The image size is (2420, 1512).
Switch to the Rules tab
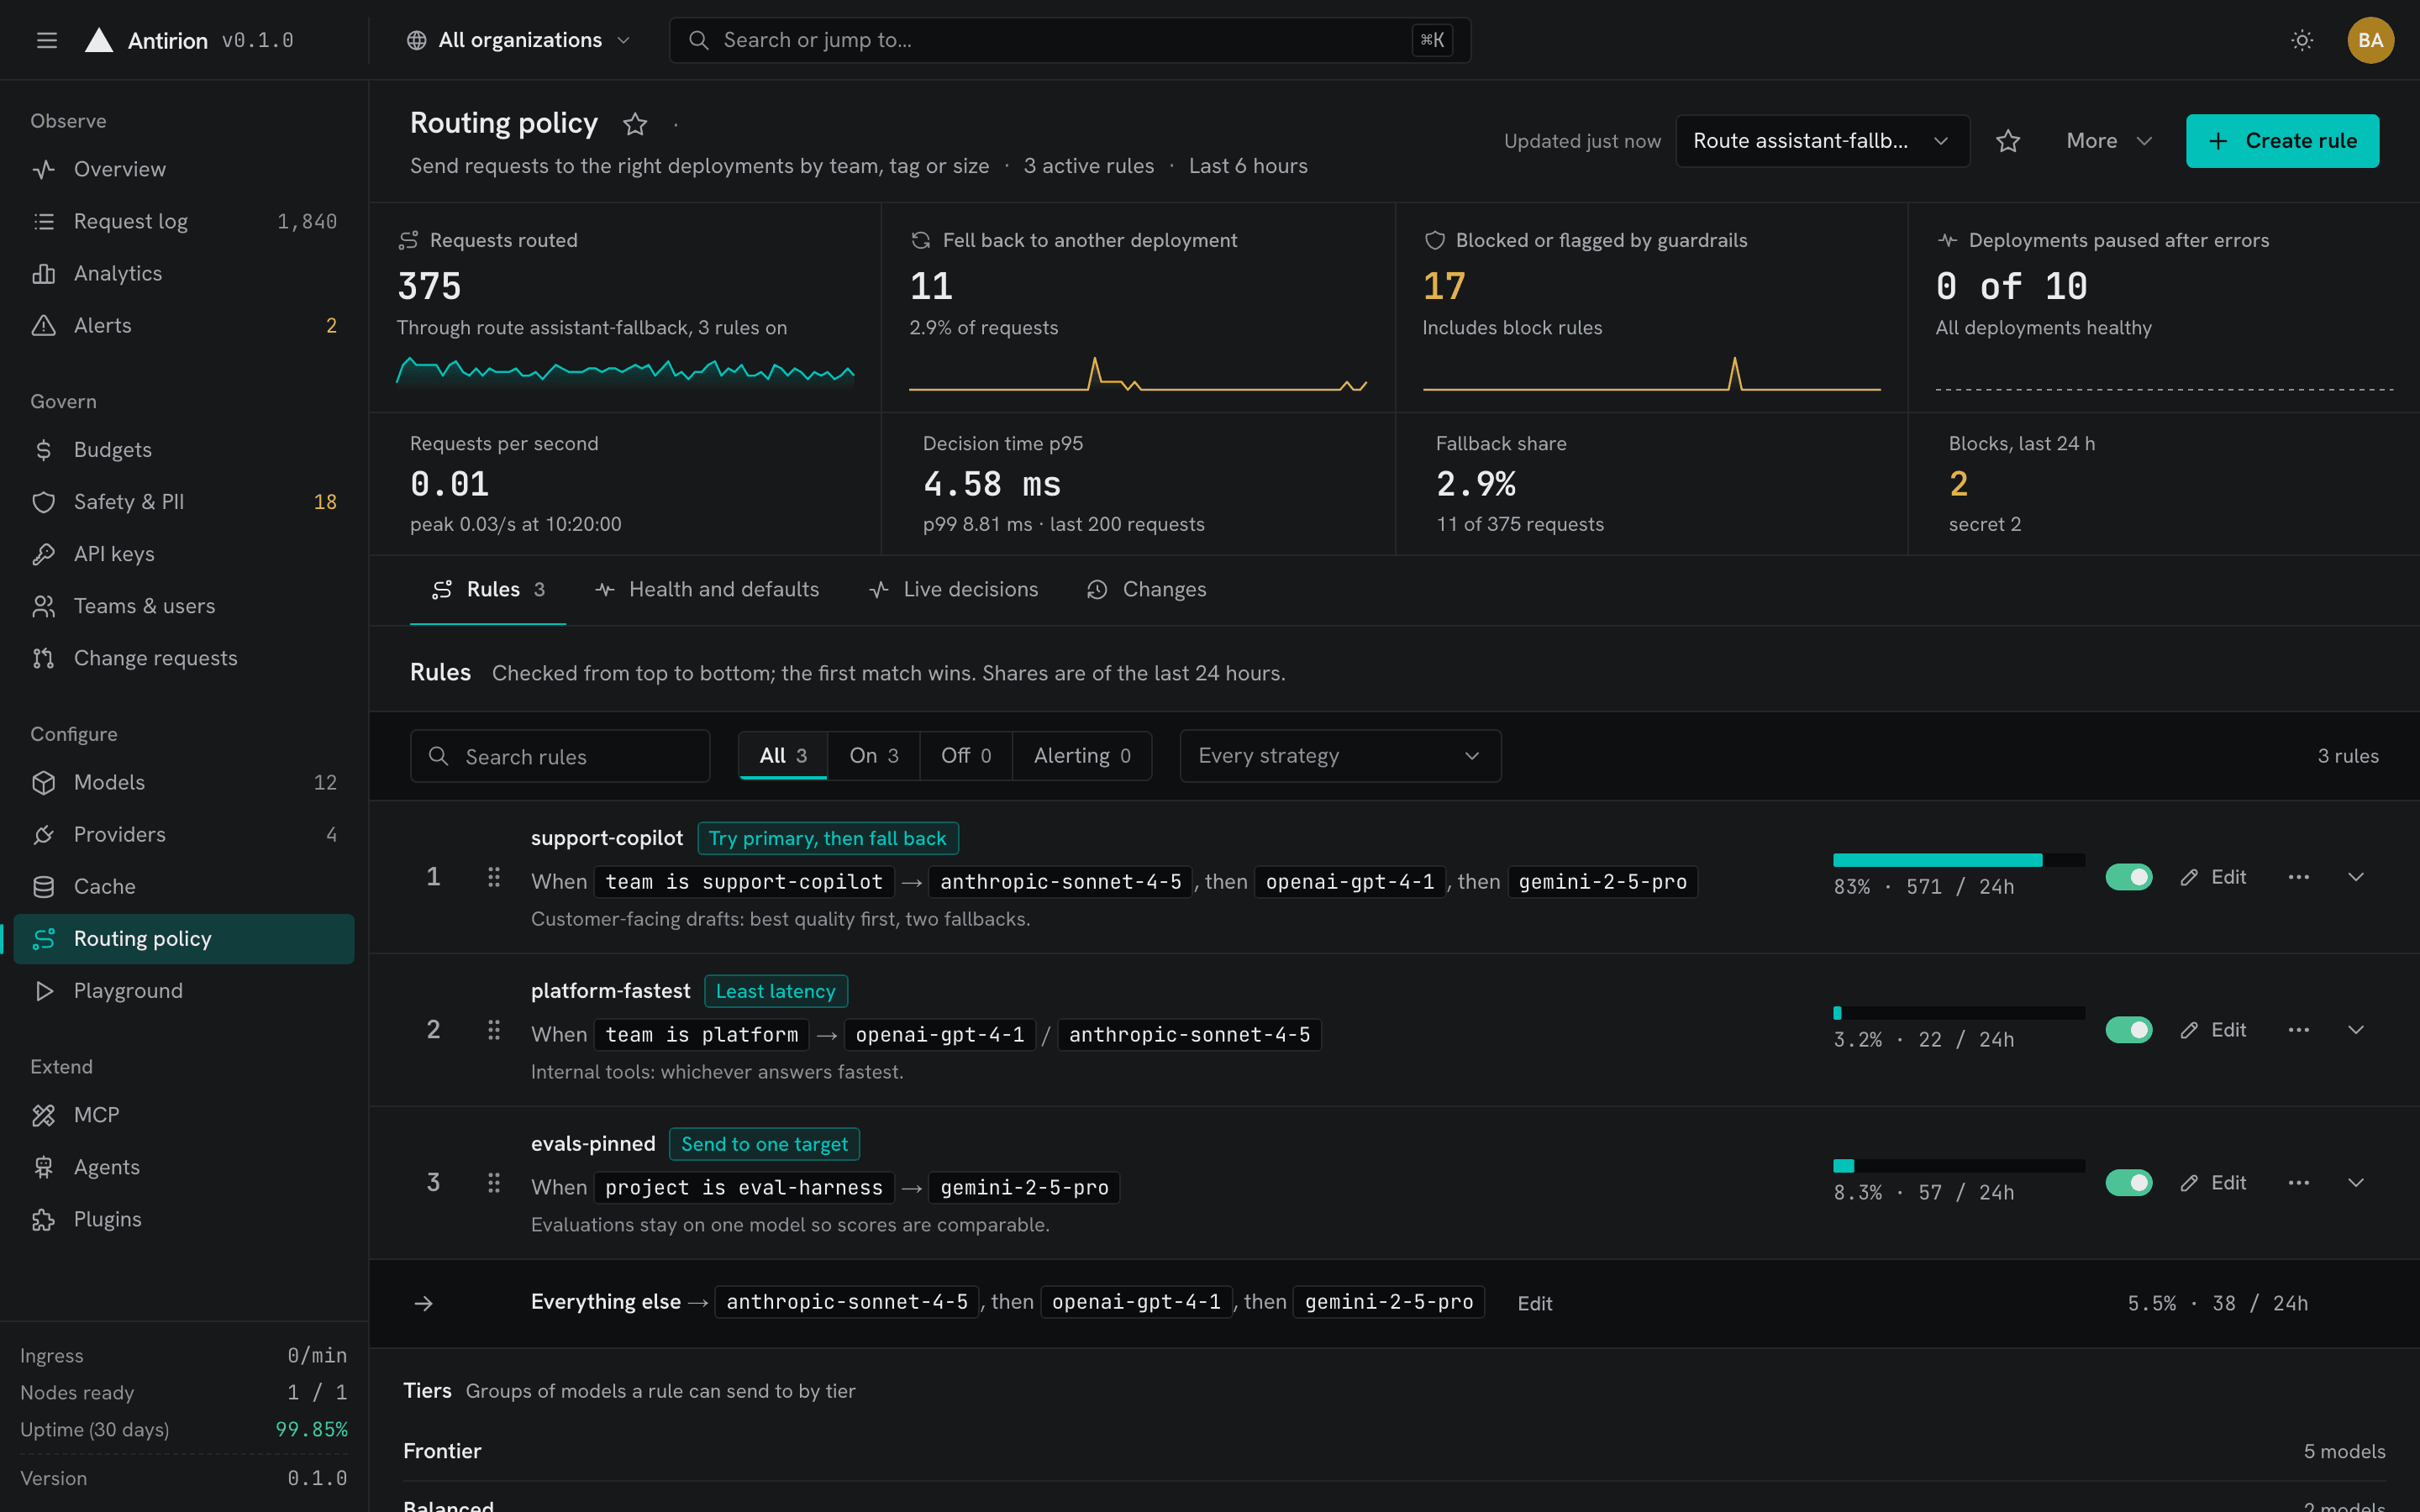[x=488, y=590]
